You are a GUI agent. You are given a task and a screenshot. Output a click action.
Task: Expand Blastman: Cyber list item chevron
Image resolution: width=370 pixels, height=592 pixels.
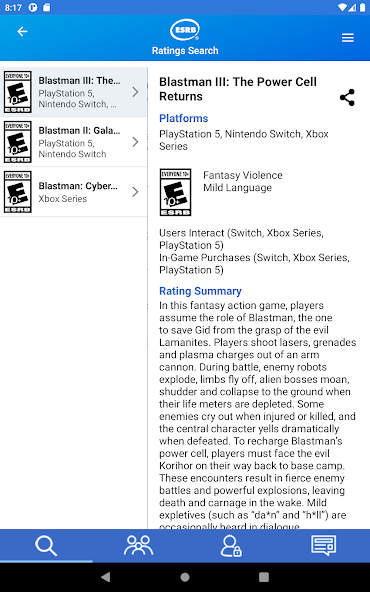pos(136,192)
